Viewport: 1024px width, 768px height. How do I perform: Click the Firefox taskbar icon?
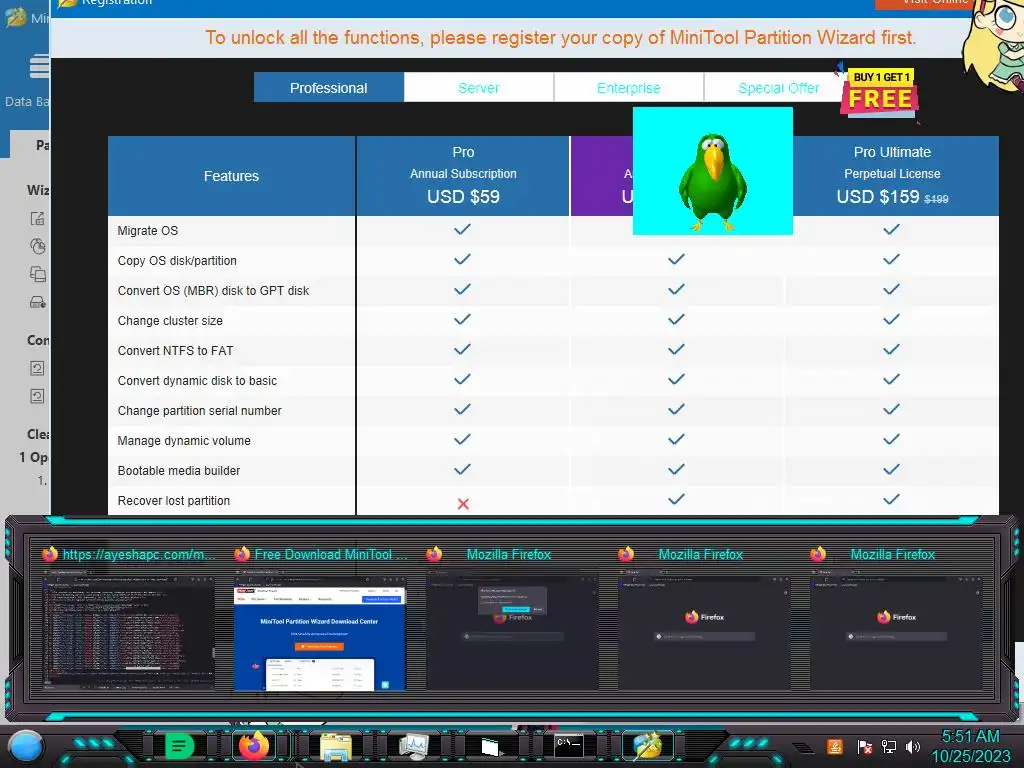254,746
